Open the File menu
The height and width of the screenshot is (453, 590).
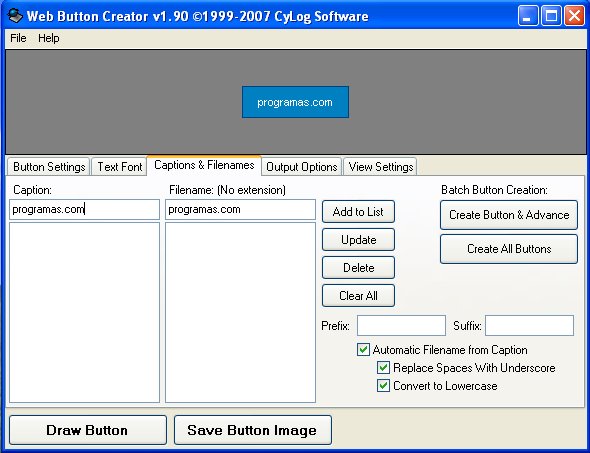click(18, 38)
